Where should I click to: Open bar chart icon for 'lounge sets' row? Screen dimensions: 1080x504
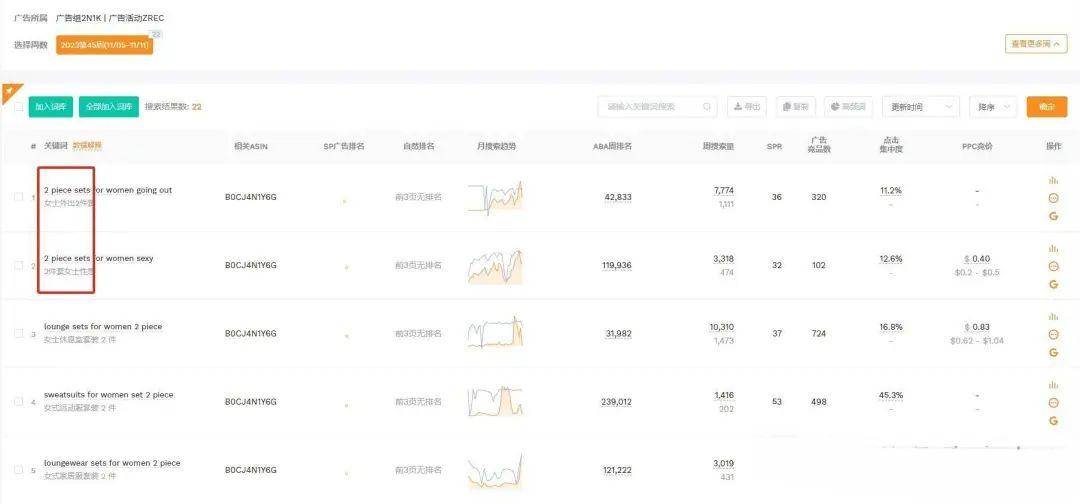1053,317
